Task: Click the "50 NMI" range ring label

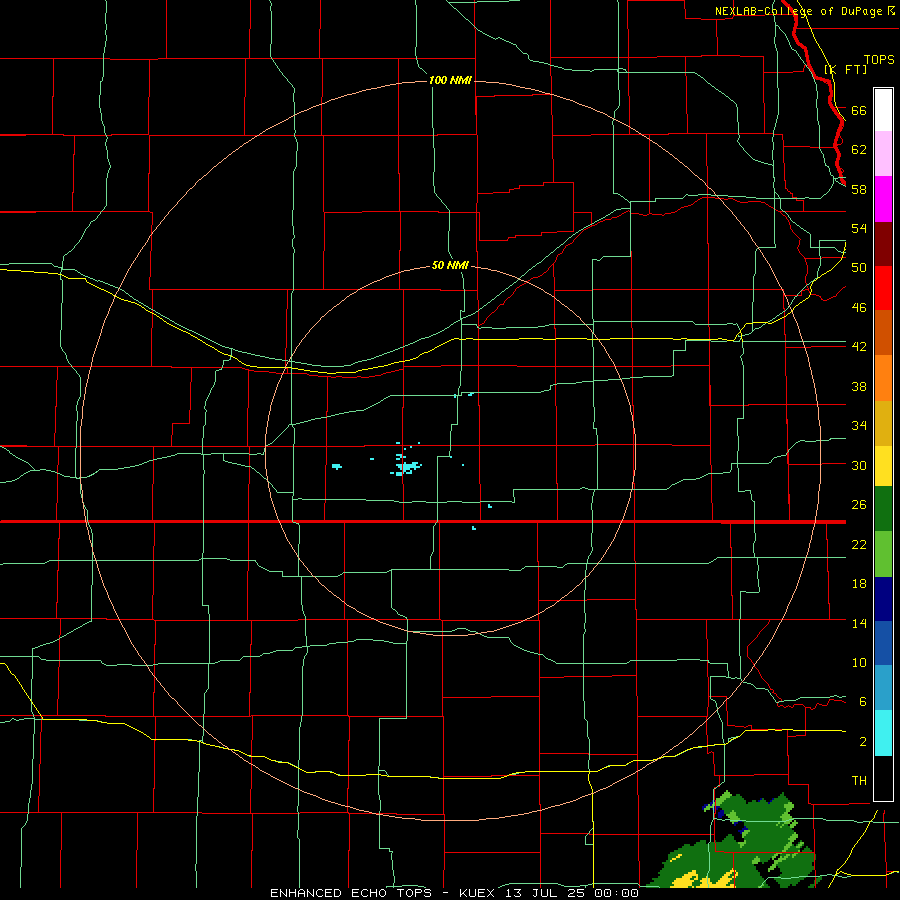Action: tap(450, 265)
